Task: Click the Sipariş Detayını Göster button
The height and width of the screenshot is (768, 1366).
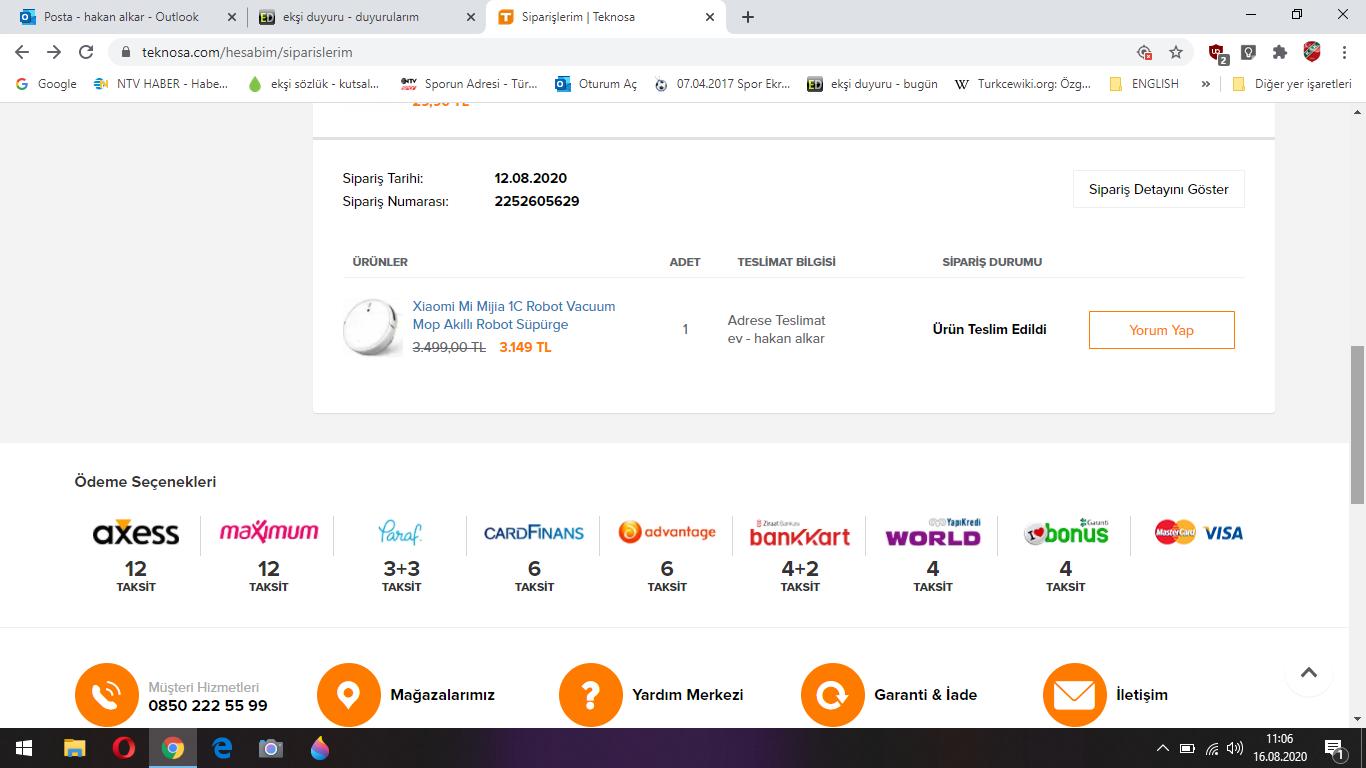Action: point(1158,189)
